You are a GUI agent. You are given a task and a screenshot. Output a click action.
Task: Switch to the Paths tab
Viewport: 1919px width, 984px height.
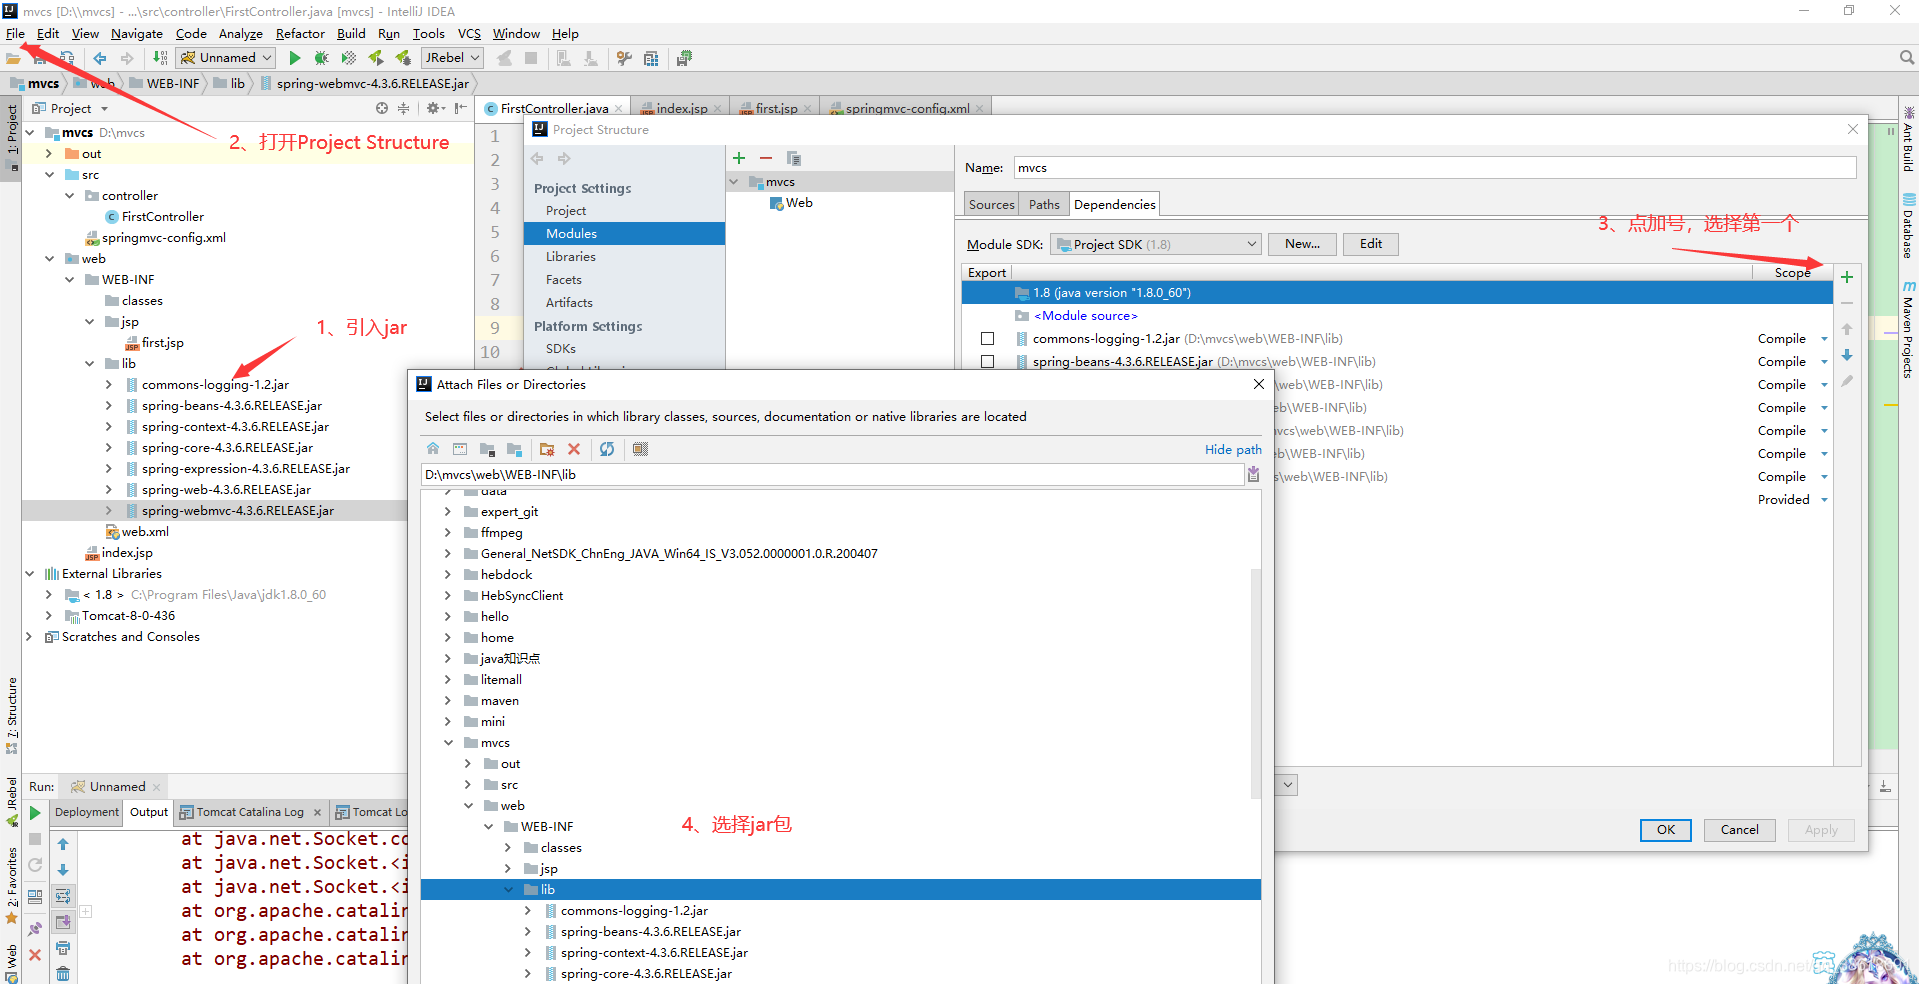click(x=1044, y=204)
